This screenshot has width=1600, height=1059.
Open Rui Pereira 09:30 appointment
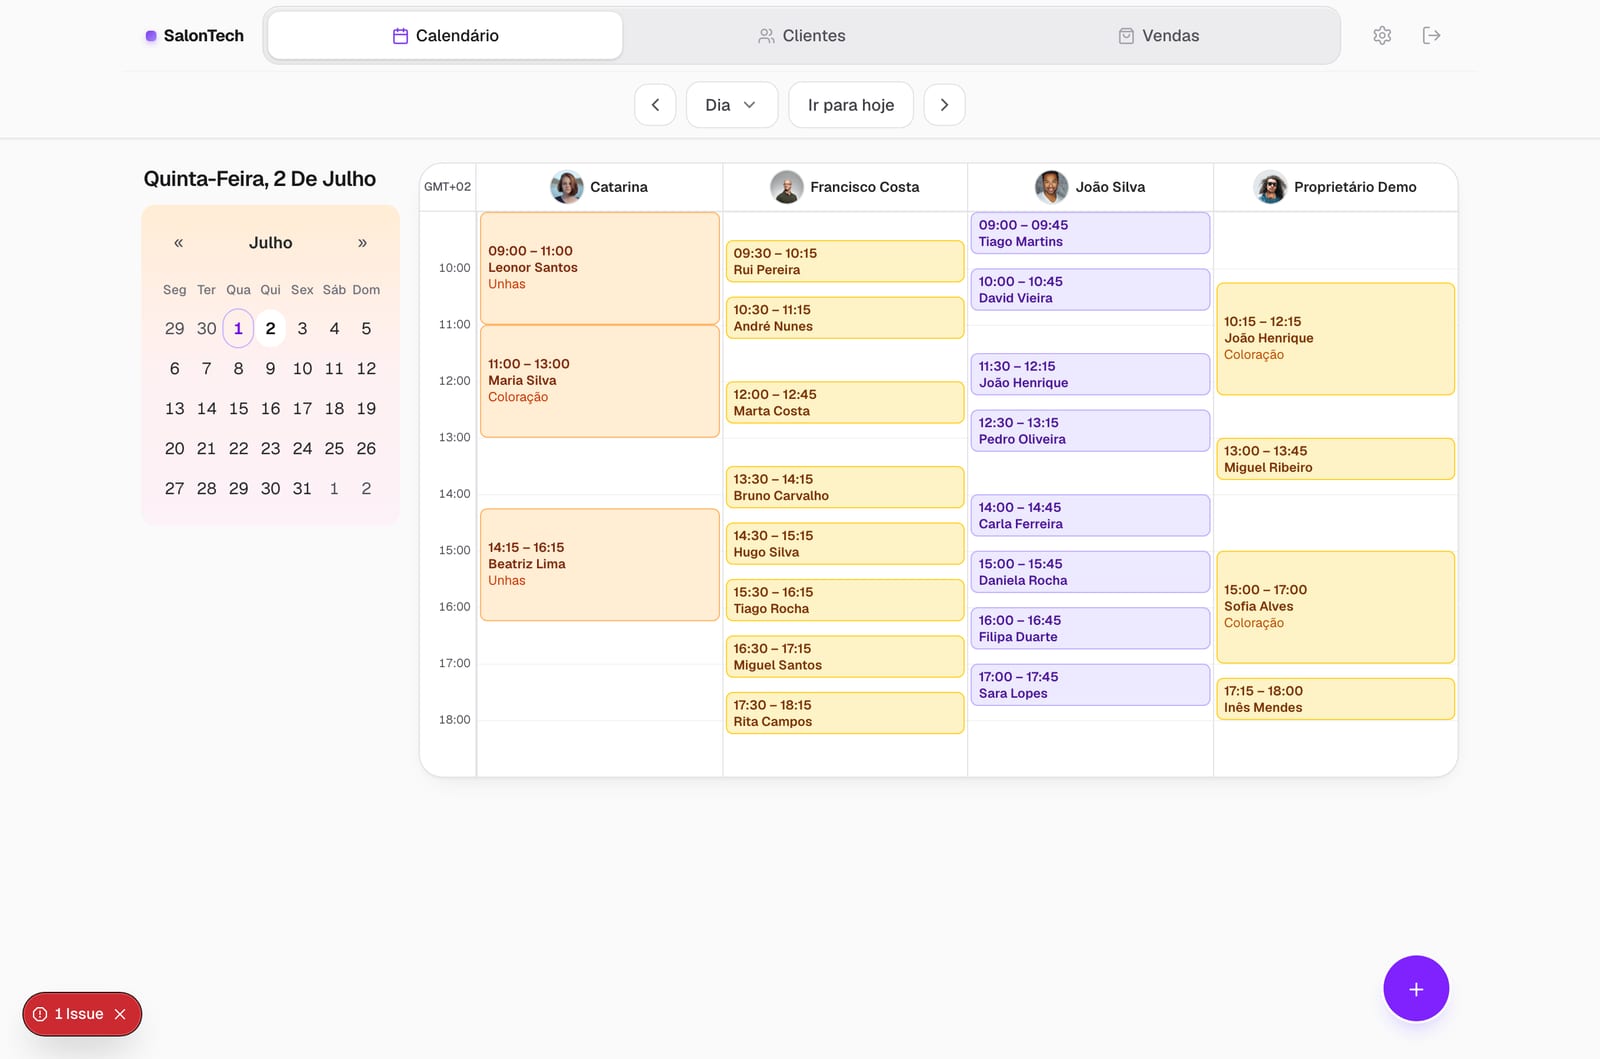[x=845, y=261]
